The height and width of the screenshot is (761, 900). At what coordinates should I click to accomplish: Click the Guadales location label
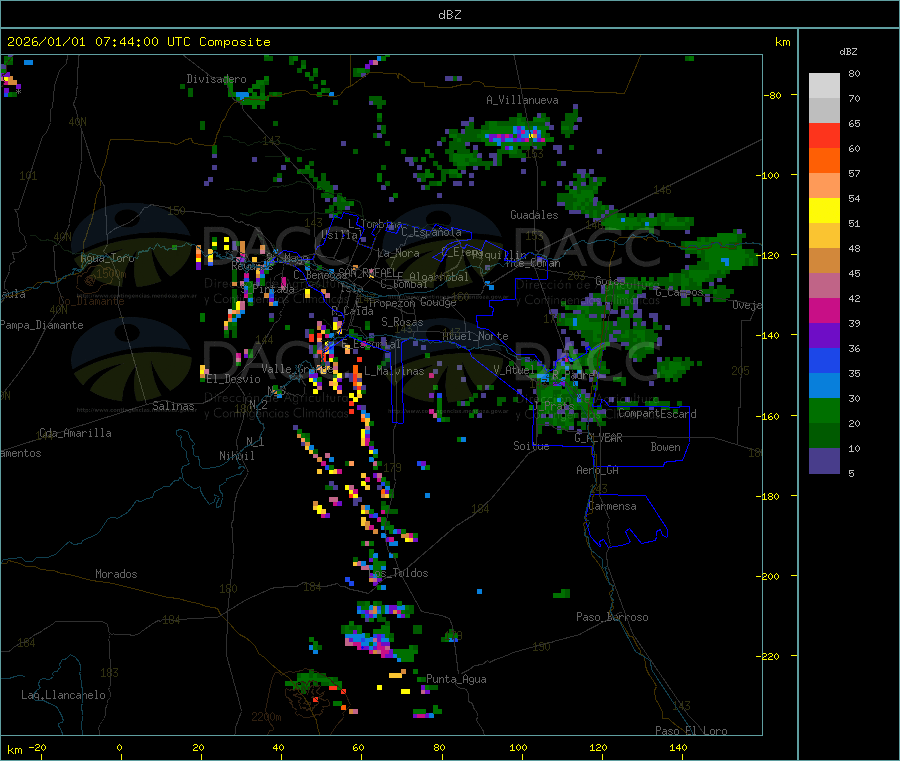click(534, 215)
